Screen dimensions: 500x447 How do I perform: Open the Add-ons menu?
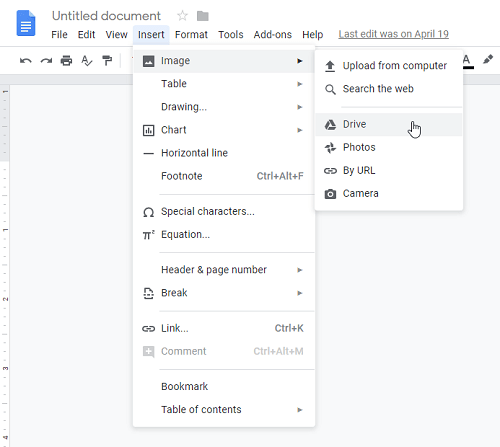pos(272,34)
